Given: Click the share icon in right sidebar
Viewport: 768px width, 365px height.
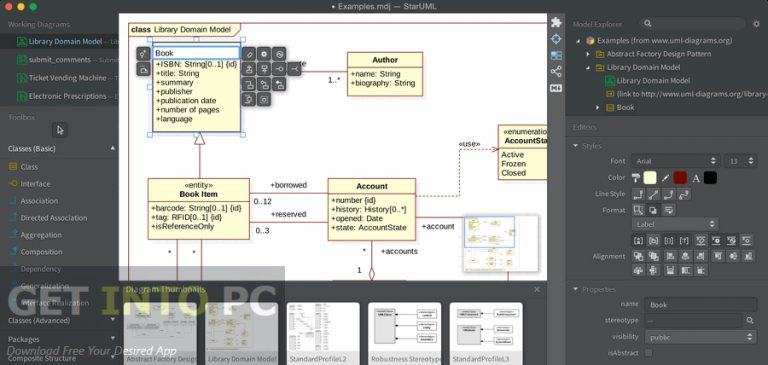Looking at the screenshot, I should [556, 72].
